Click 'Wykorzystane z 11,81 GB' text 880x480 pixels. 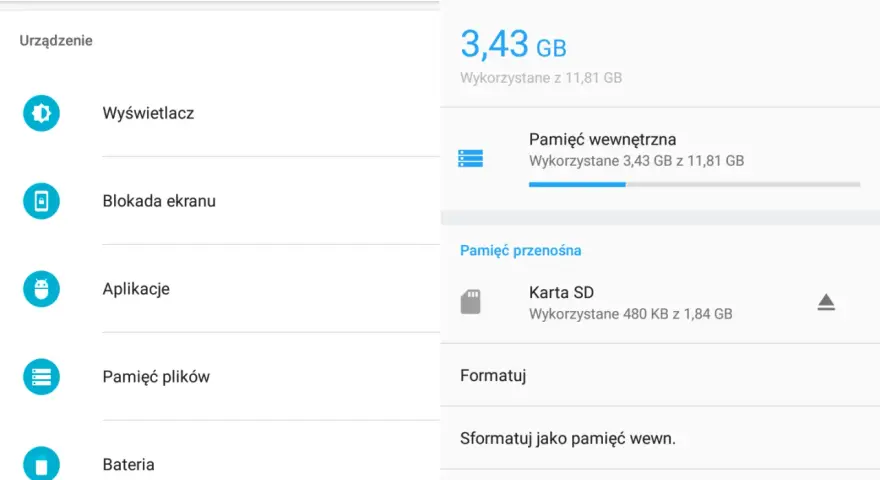tap(541, 77)
